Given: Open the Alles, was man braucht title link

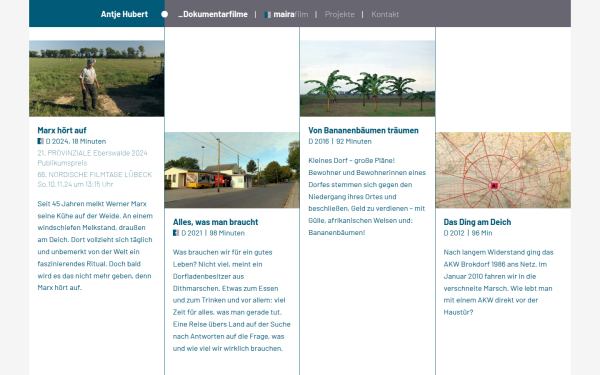Looking at the screenshot, I should coord(215,222).
